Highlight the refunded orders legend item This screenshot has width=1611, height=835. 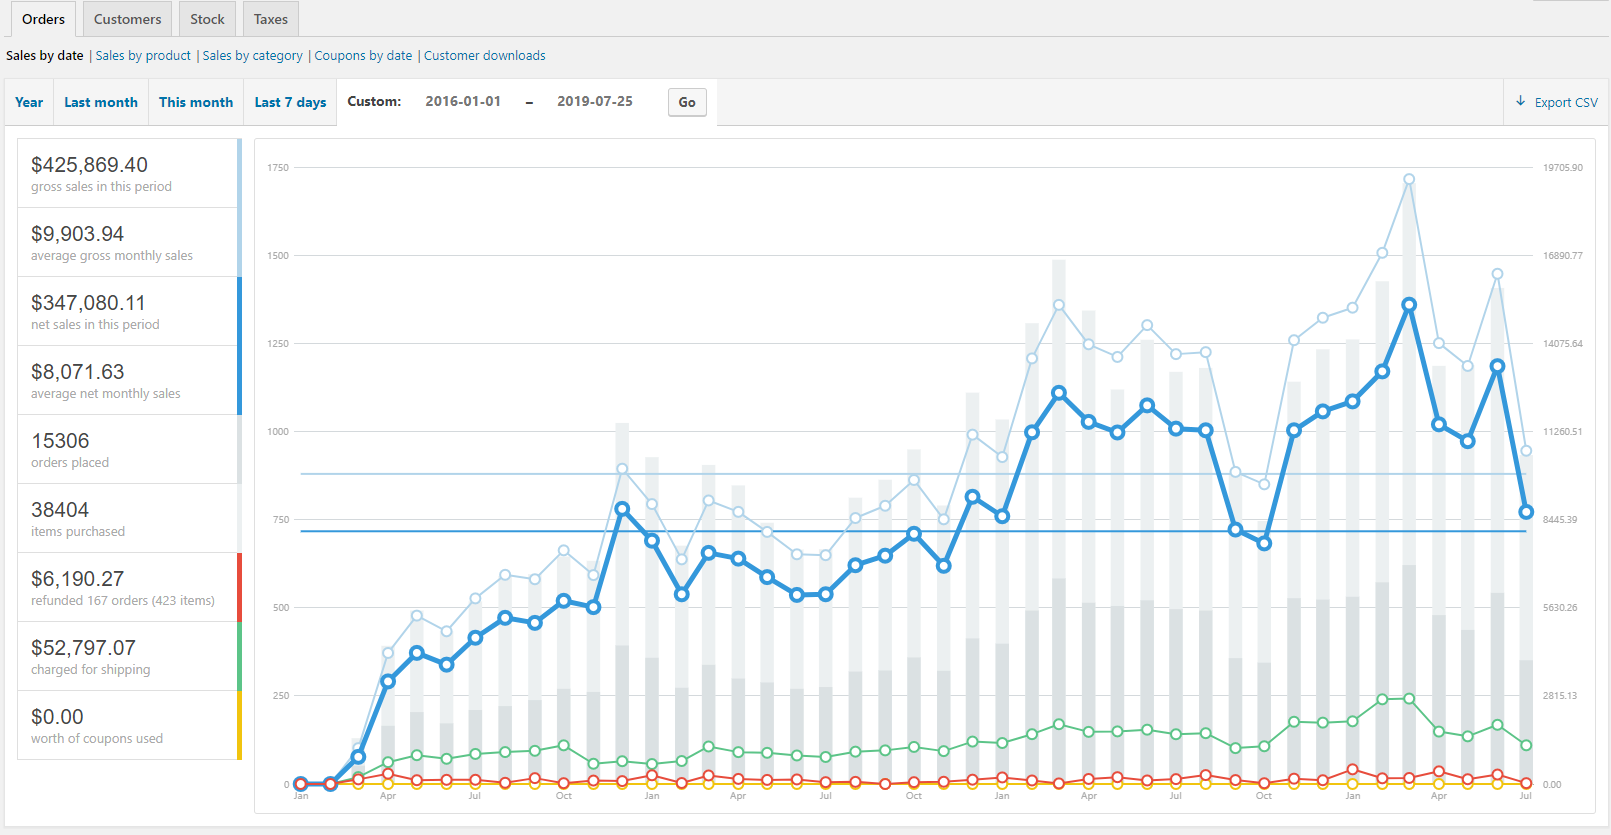(x=128, y=587)
